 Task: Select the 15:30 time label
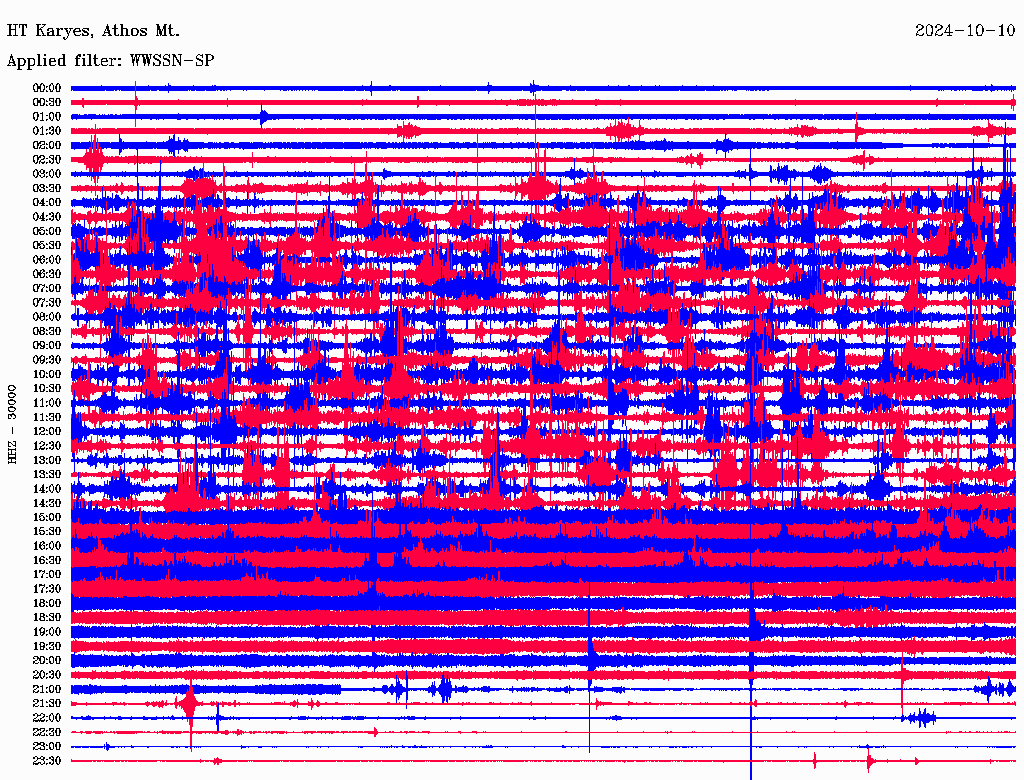click(x=47, y=532)
